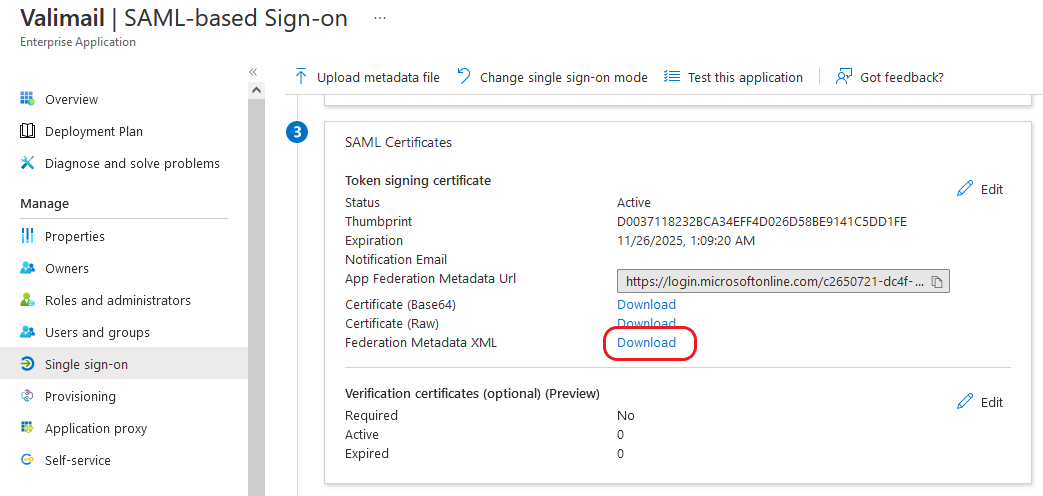
Task: Click the Notification Email label
Action: coord(396,259)
